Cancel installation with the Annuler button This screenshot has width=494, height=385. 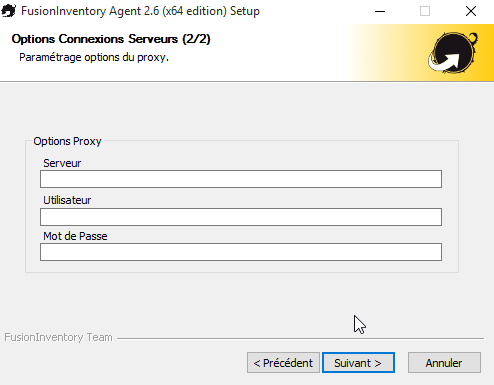click(444, 363)
